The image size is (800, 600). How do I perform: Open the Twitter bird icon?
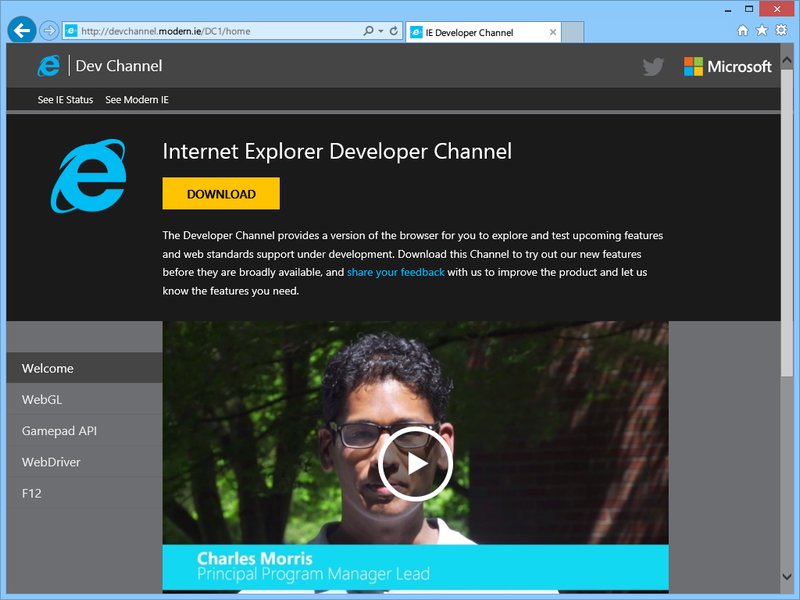[x=653, y=66]
